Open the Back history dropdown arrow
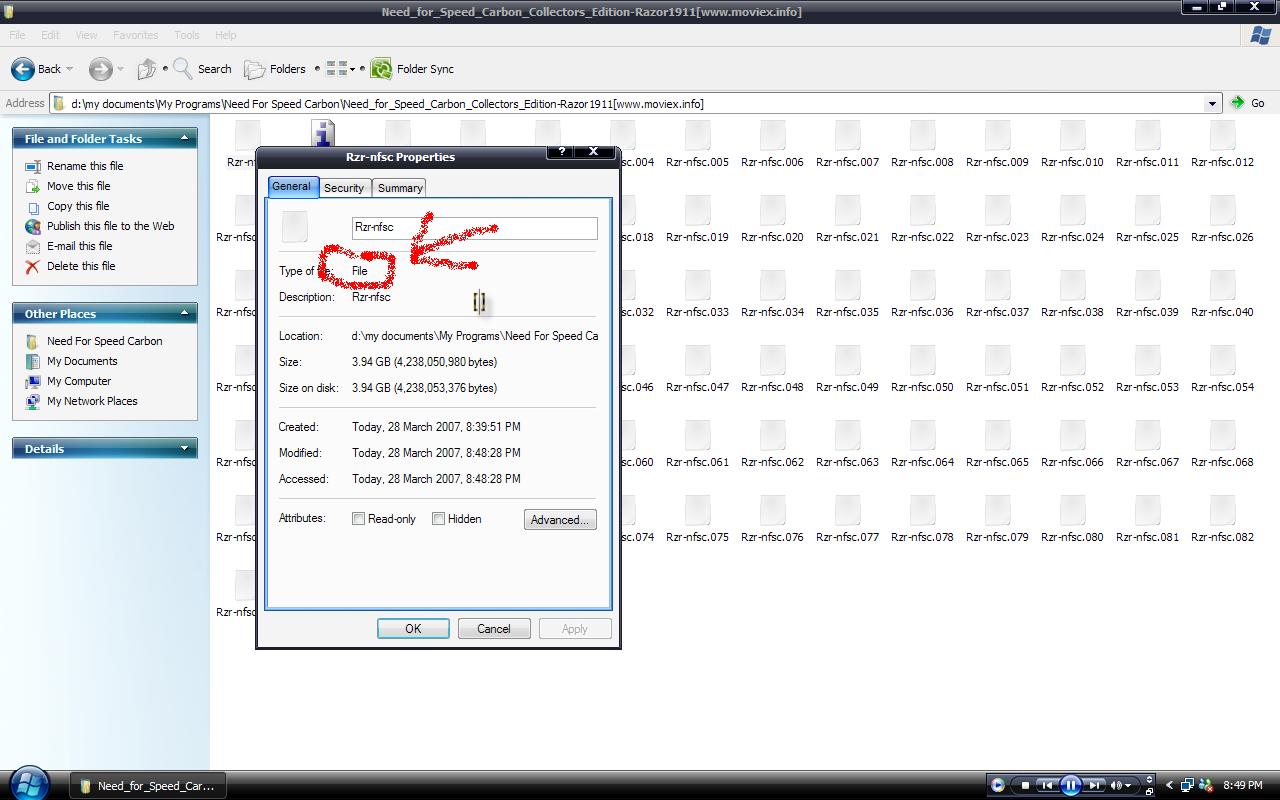The image size is (1280, 800). tap(69, 69)
